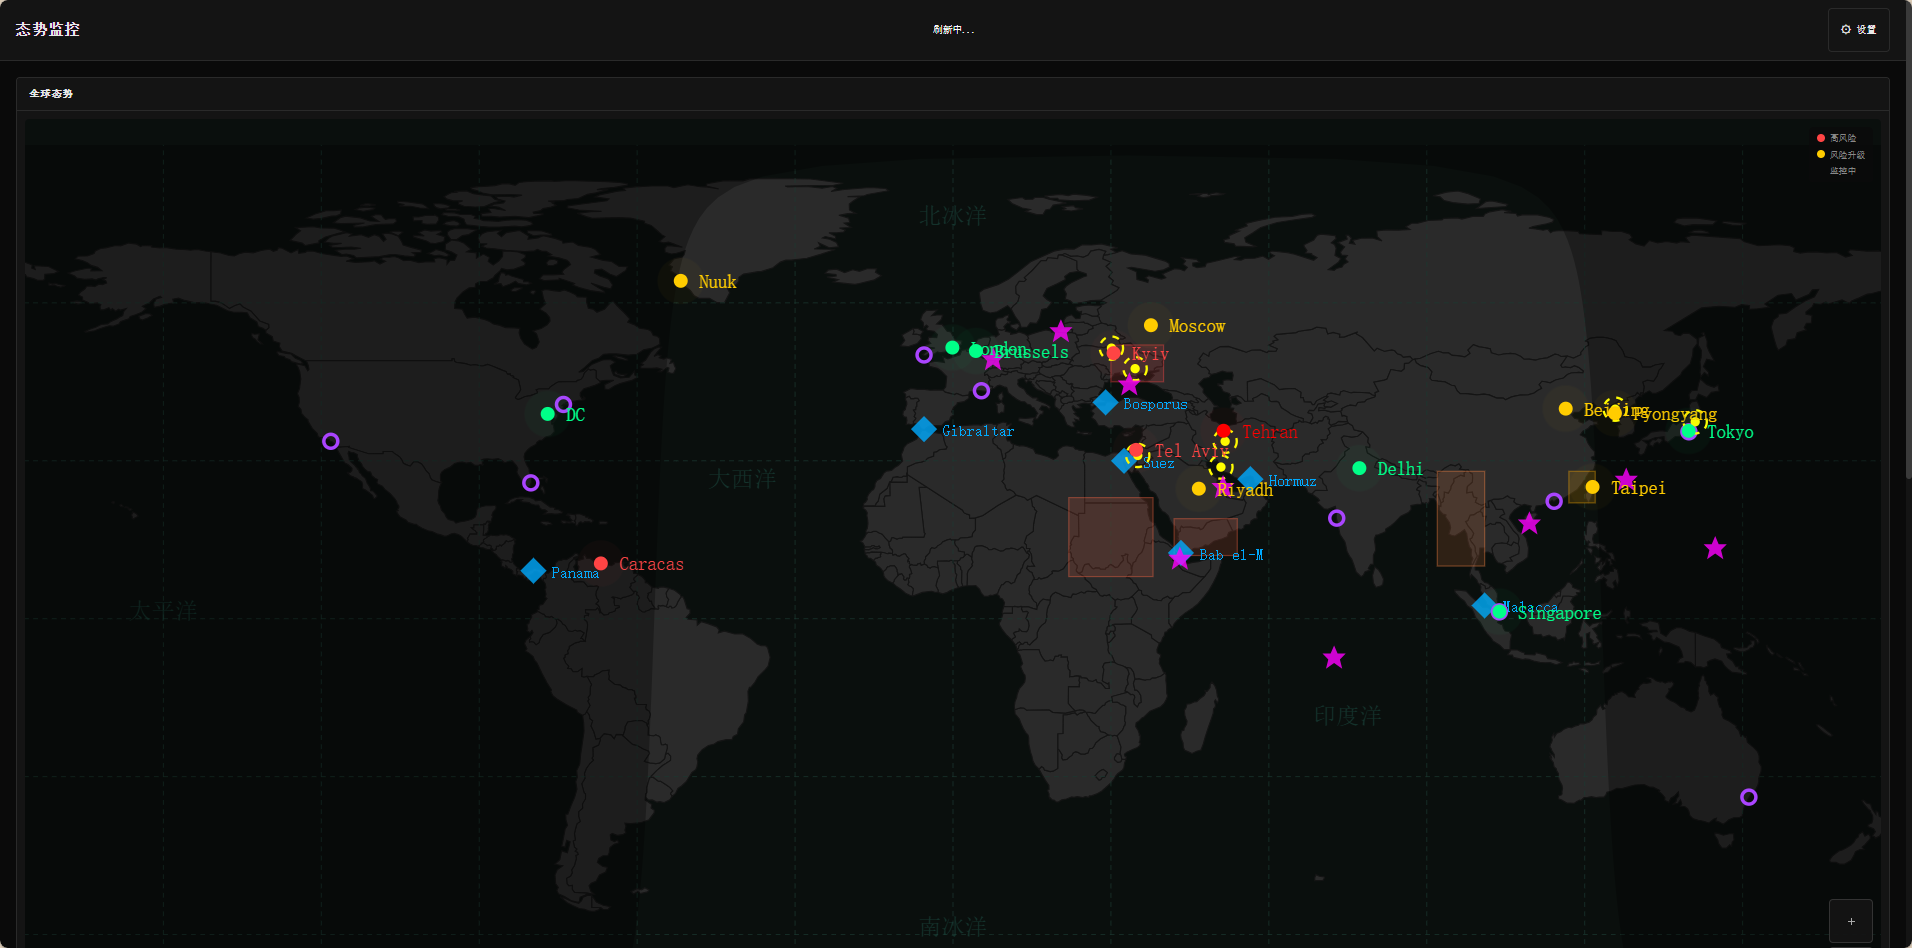This screenshot has width=1912, height=948.
Task: Click the Nuuk city label
Action: point(717,282)
